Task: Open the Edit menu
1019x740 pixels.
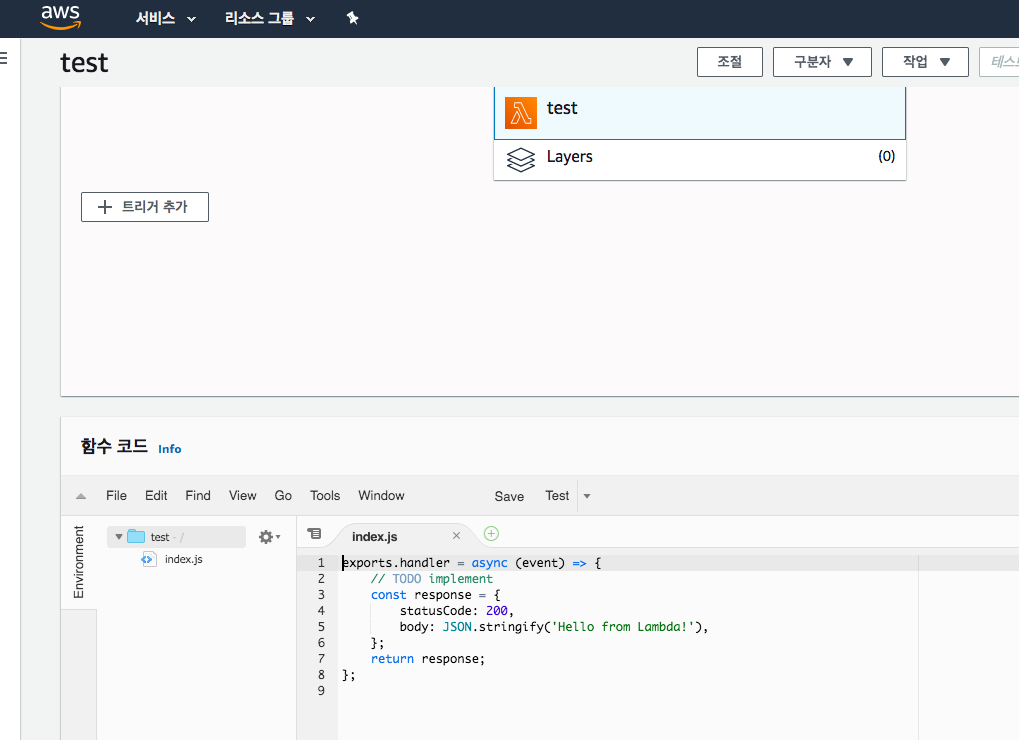Action: [156, 496]
